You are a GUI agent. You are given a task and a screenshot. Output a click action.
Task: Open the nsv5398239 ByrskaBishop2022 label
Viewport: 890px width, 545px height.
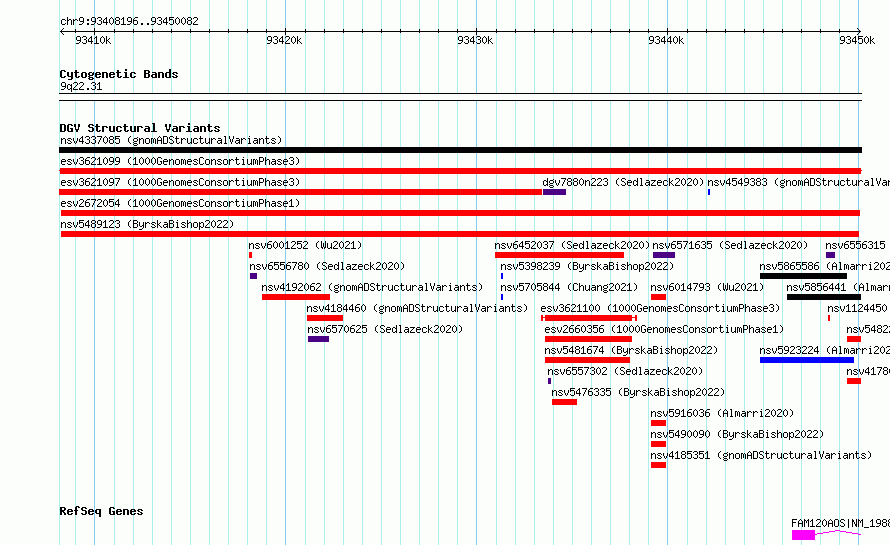click(x=587, y=266)
